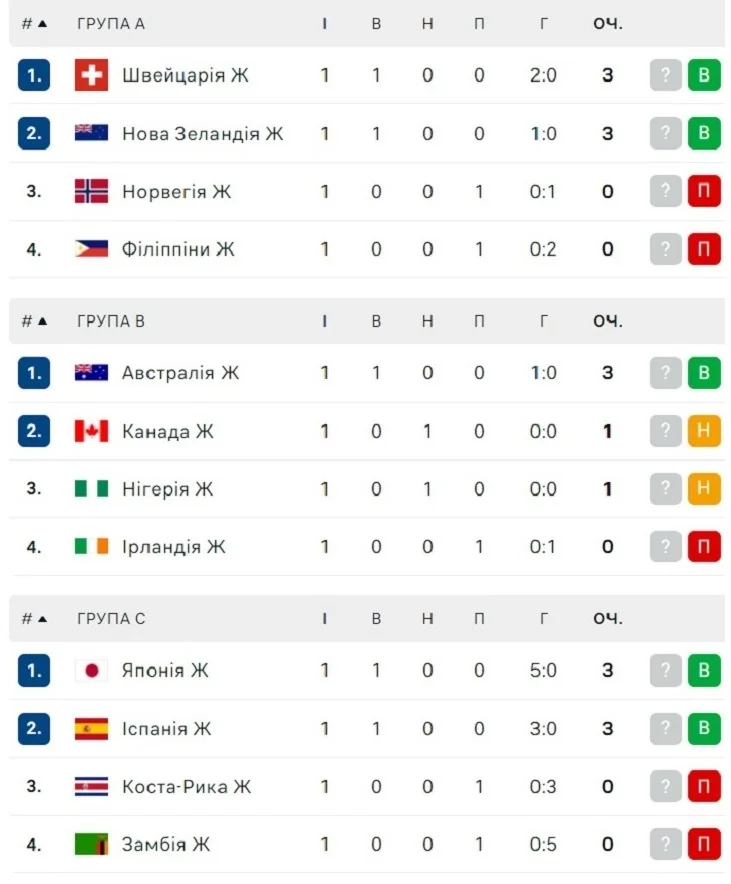Click the Norway flag icon

pyautogui.click(x=91, y=191)
